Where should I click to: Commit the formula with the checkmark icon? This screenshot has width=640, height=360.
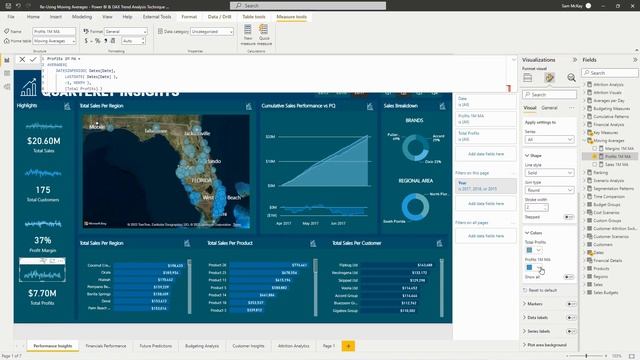[x=33, y=60]
